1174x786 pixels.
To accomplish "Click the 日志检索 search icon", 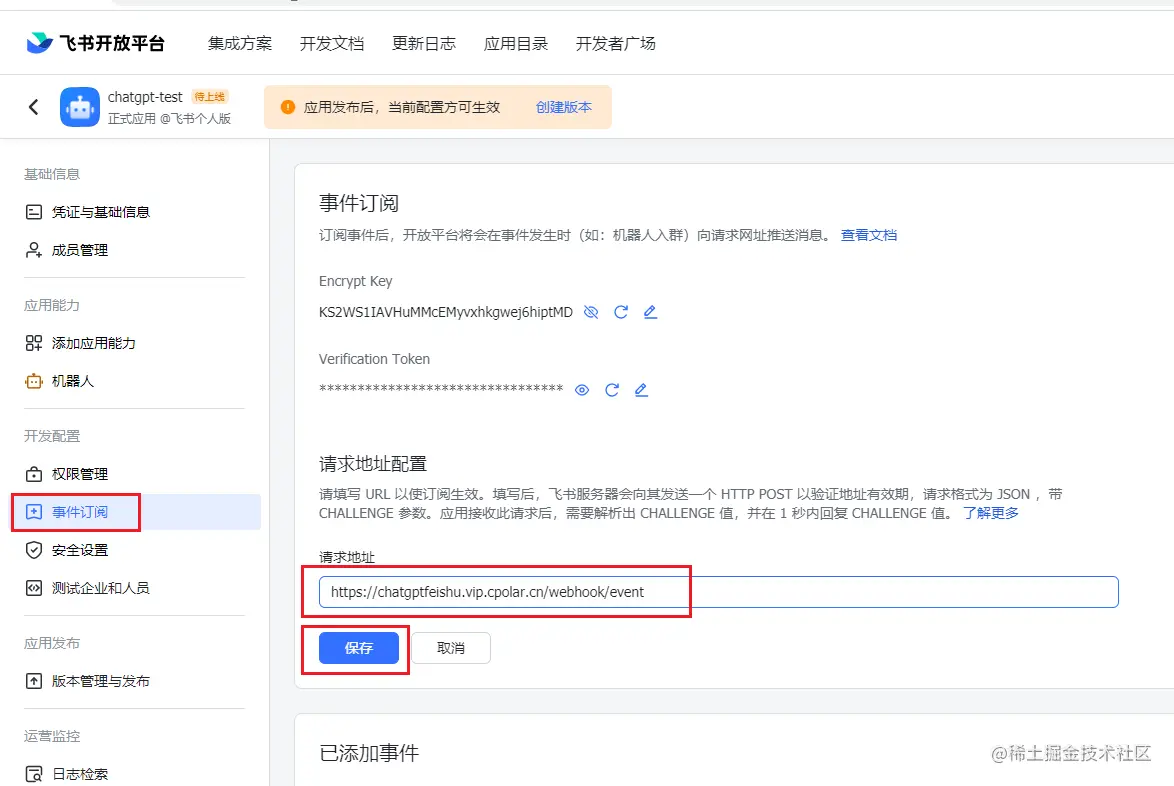I will (x=34, y=773).
